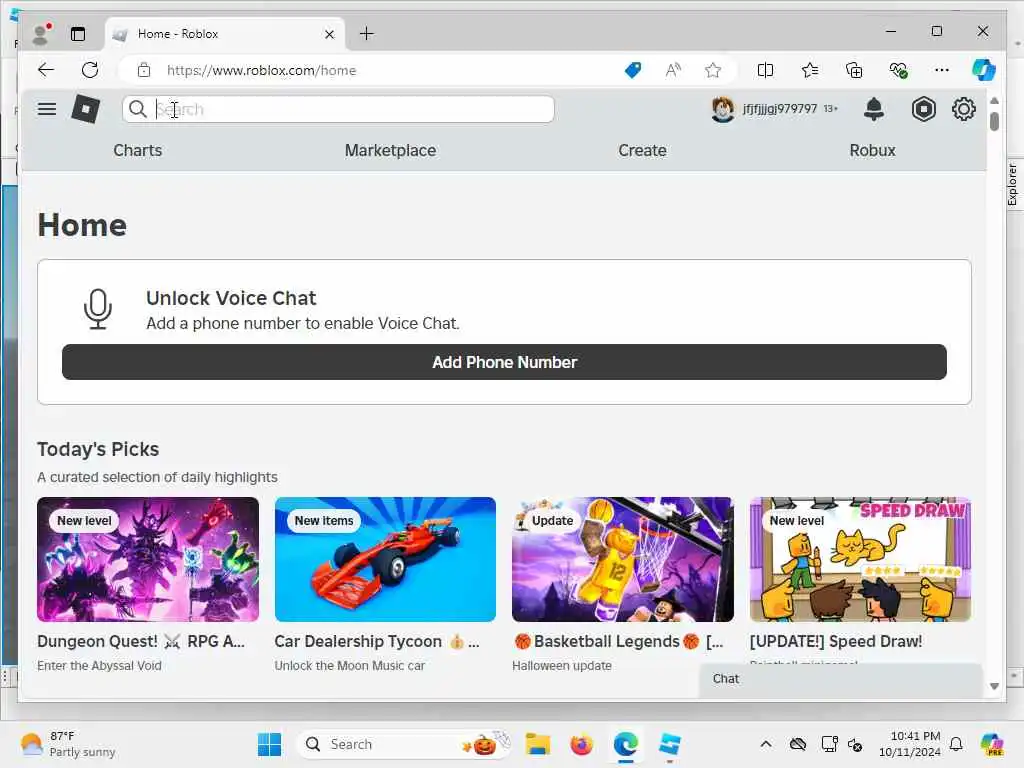Open File Explorer from the taskbar
Image resolution: width=1024 pixels, height=768 pixels.
[537, 744]
